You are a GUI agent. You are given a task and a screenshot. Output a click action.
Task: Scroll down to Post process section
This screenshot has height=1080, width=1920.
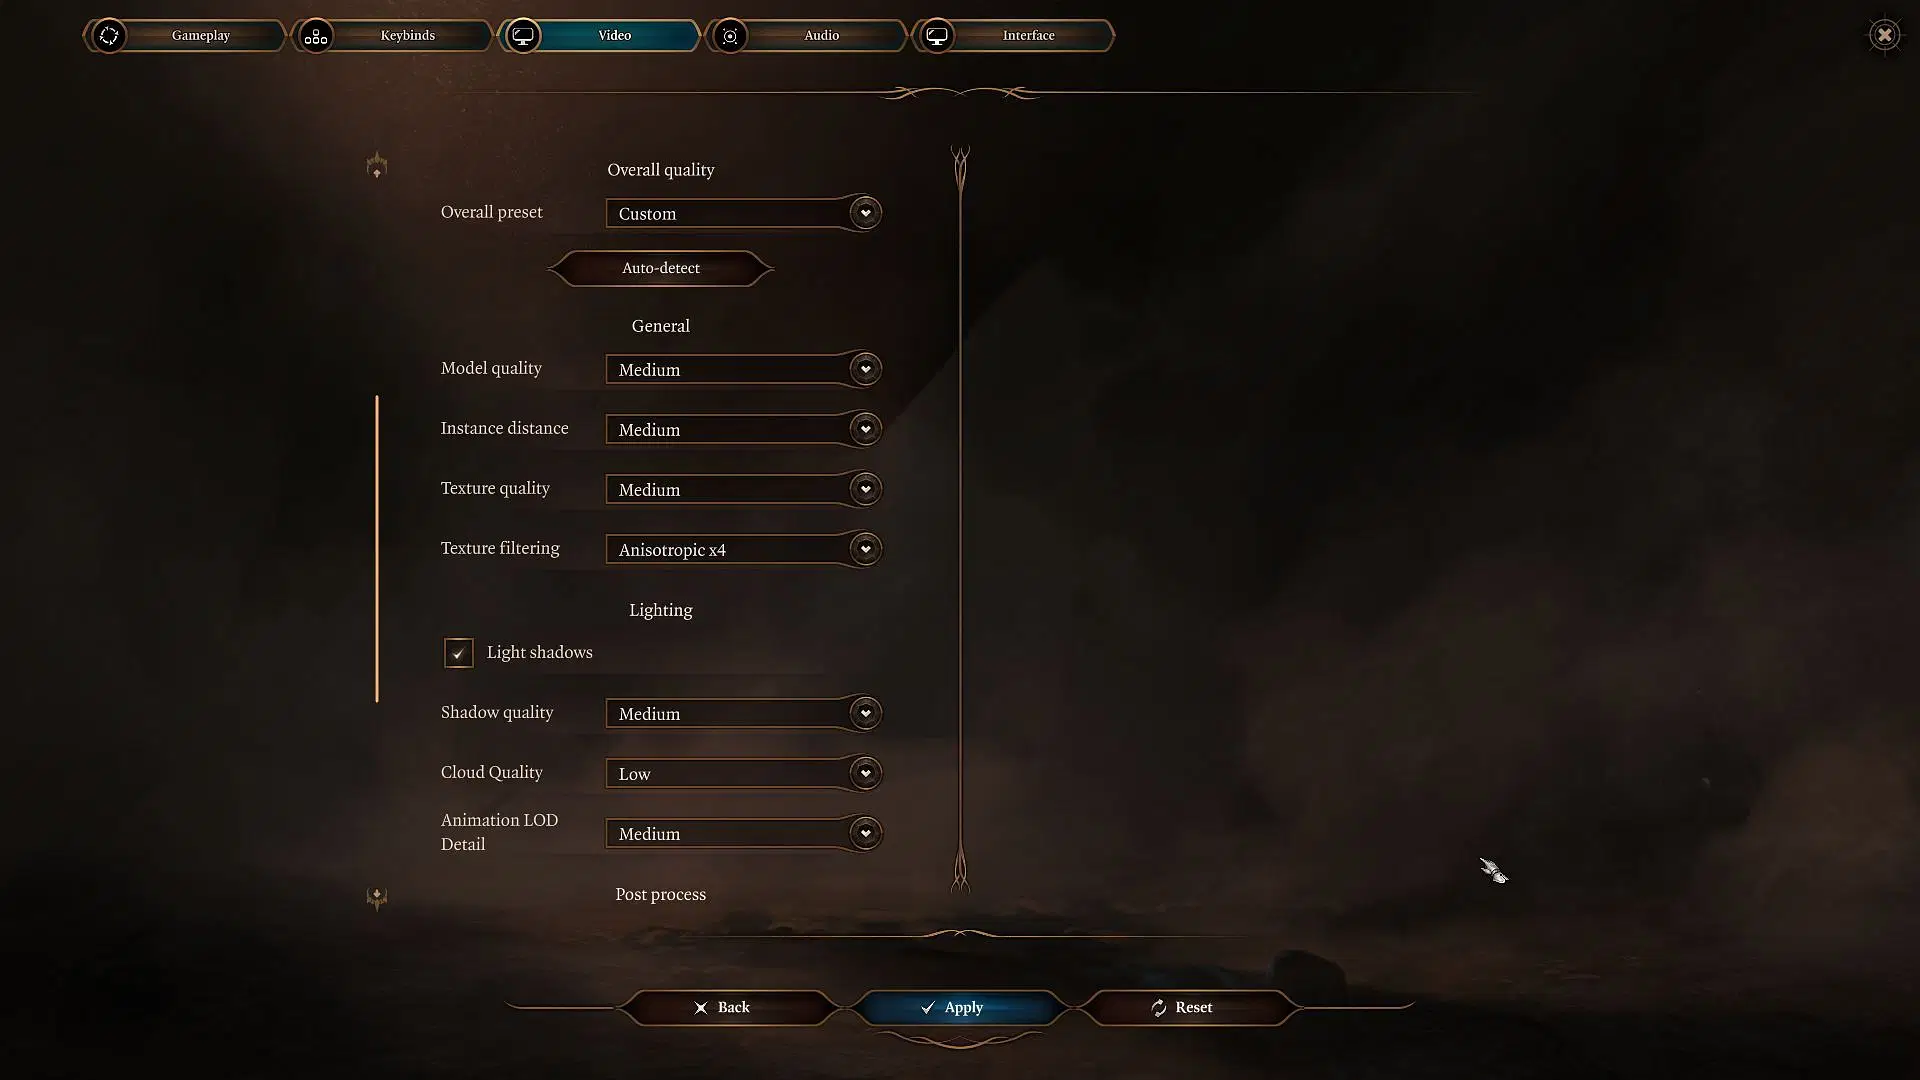click(x=659, y=893)
